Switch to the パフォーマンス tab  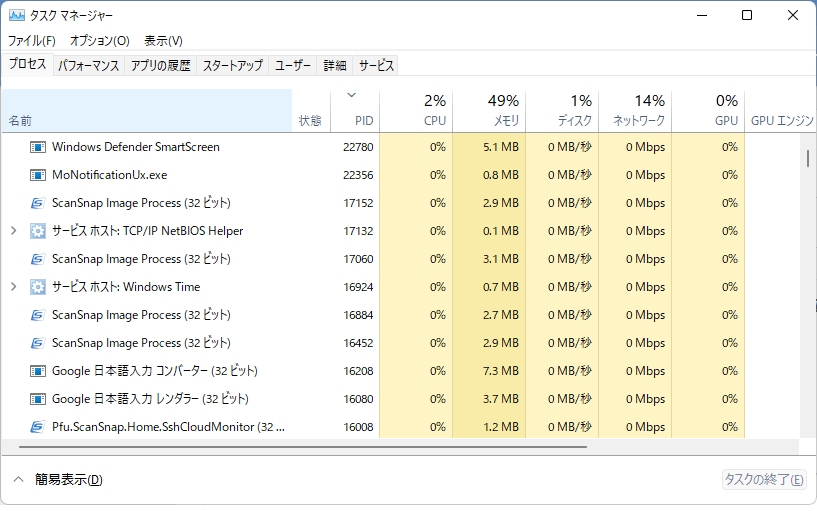[89, 66]
